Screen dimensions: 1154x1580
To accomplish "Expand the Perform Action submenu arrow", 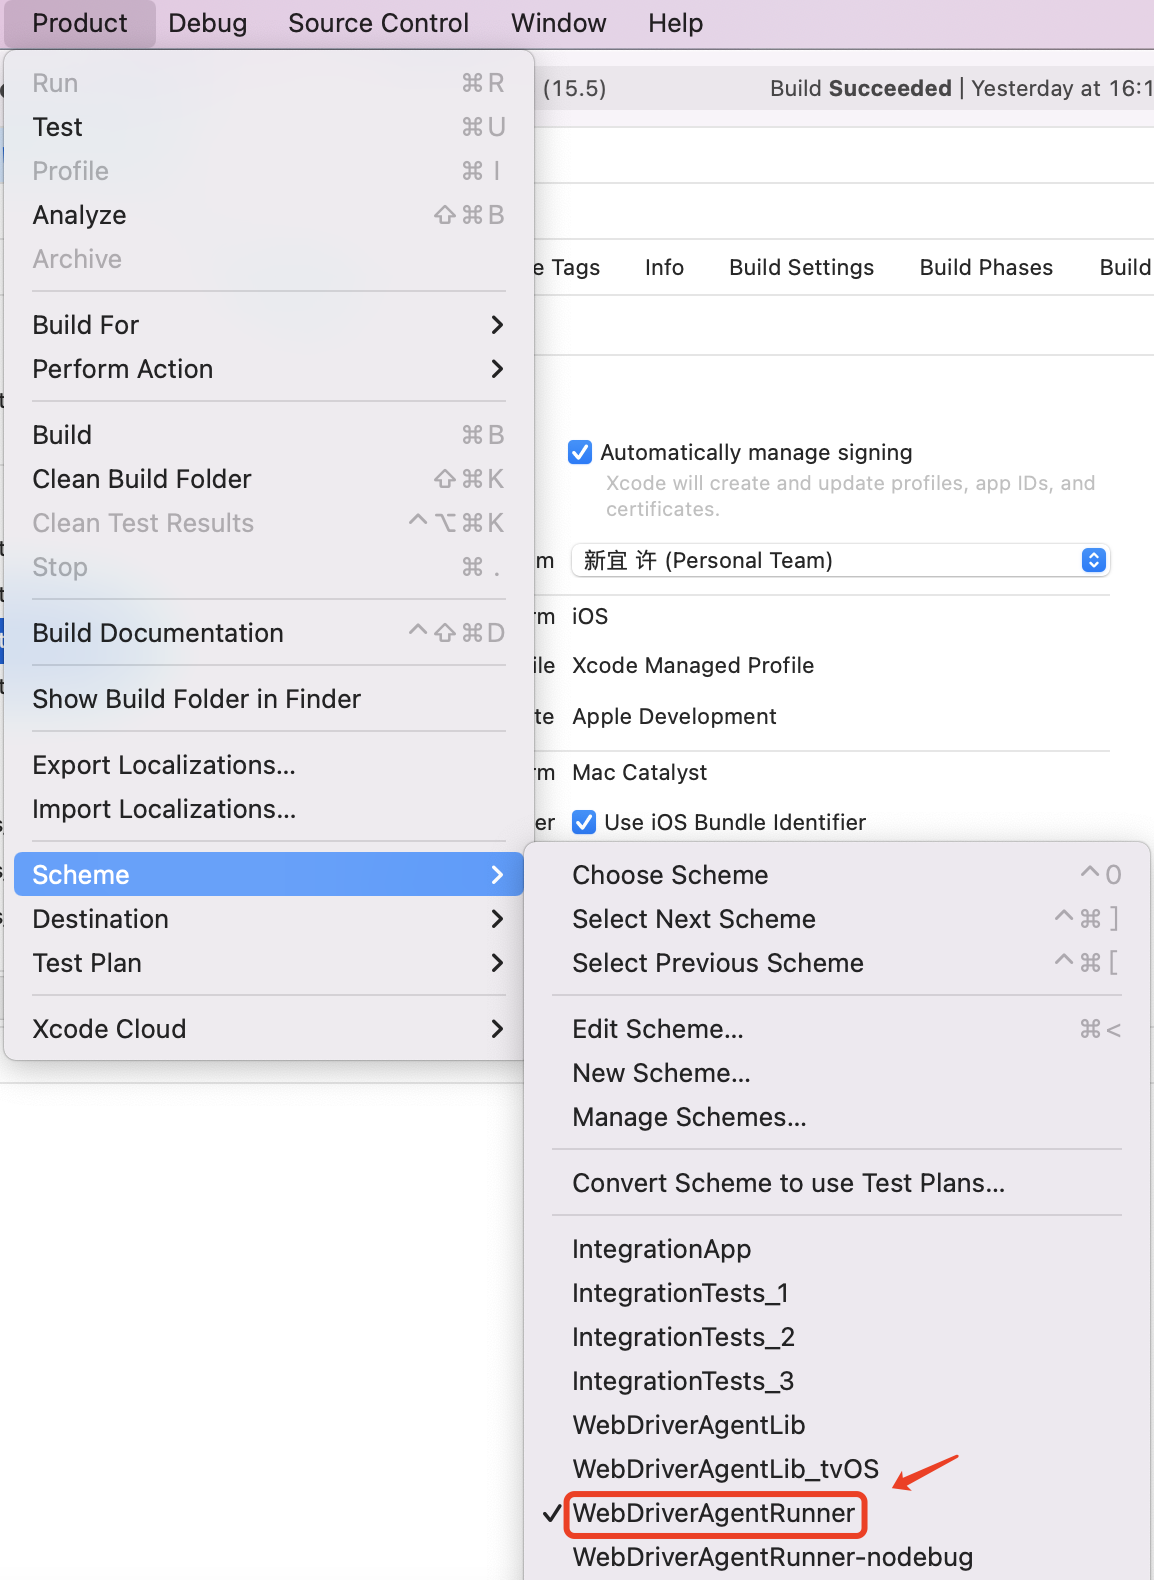I will [497, 369].
